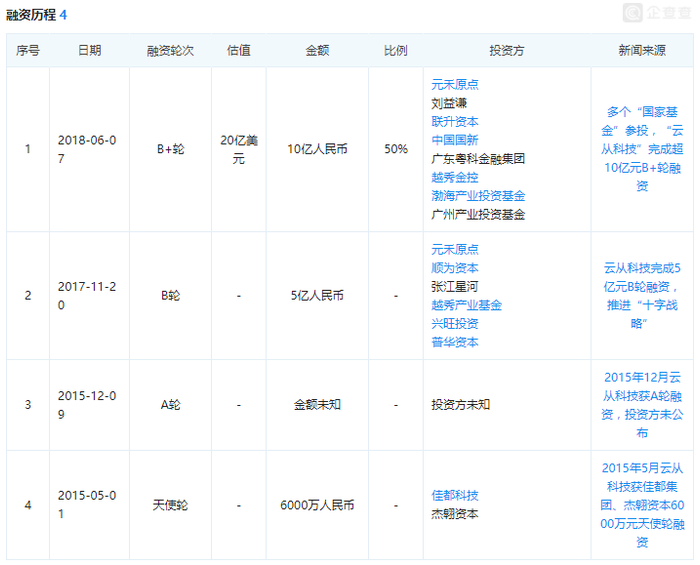The width and height of the screenshot is (700, 565).
Task: Select the 20亿美元 valuation cell
Action: 238,149
